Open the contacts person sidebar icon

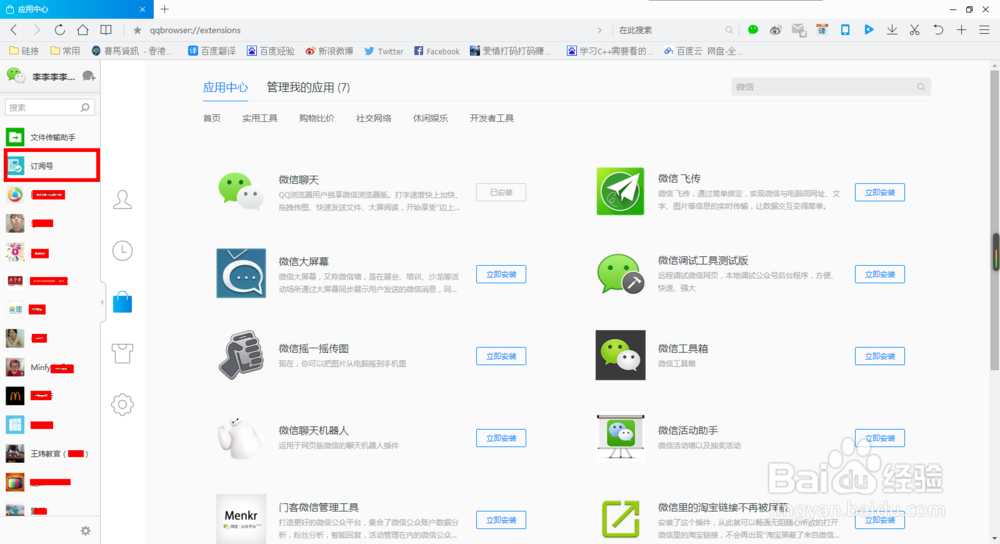coord(122,200)
